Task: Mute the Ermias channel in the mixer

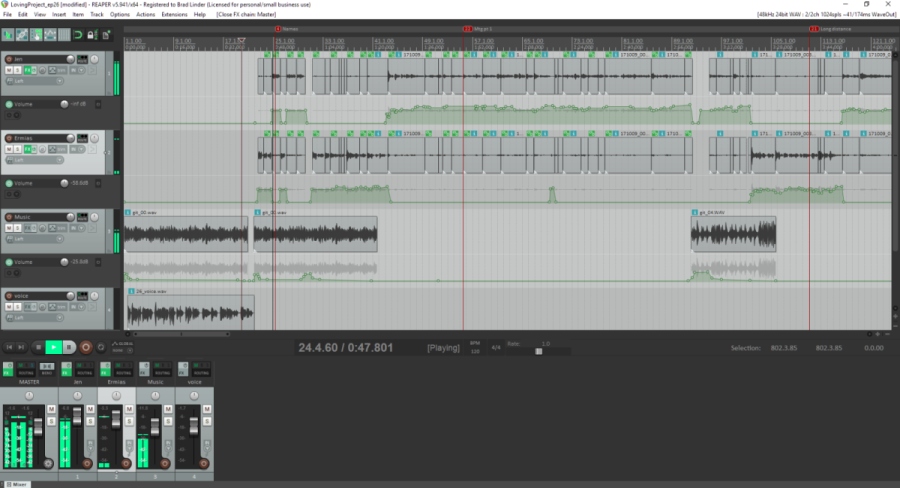Action: coord(129,410)
